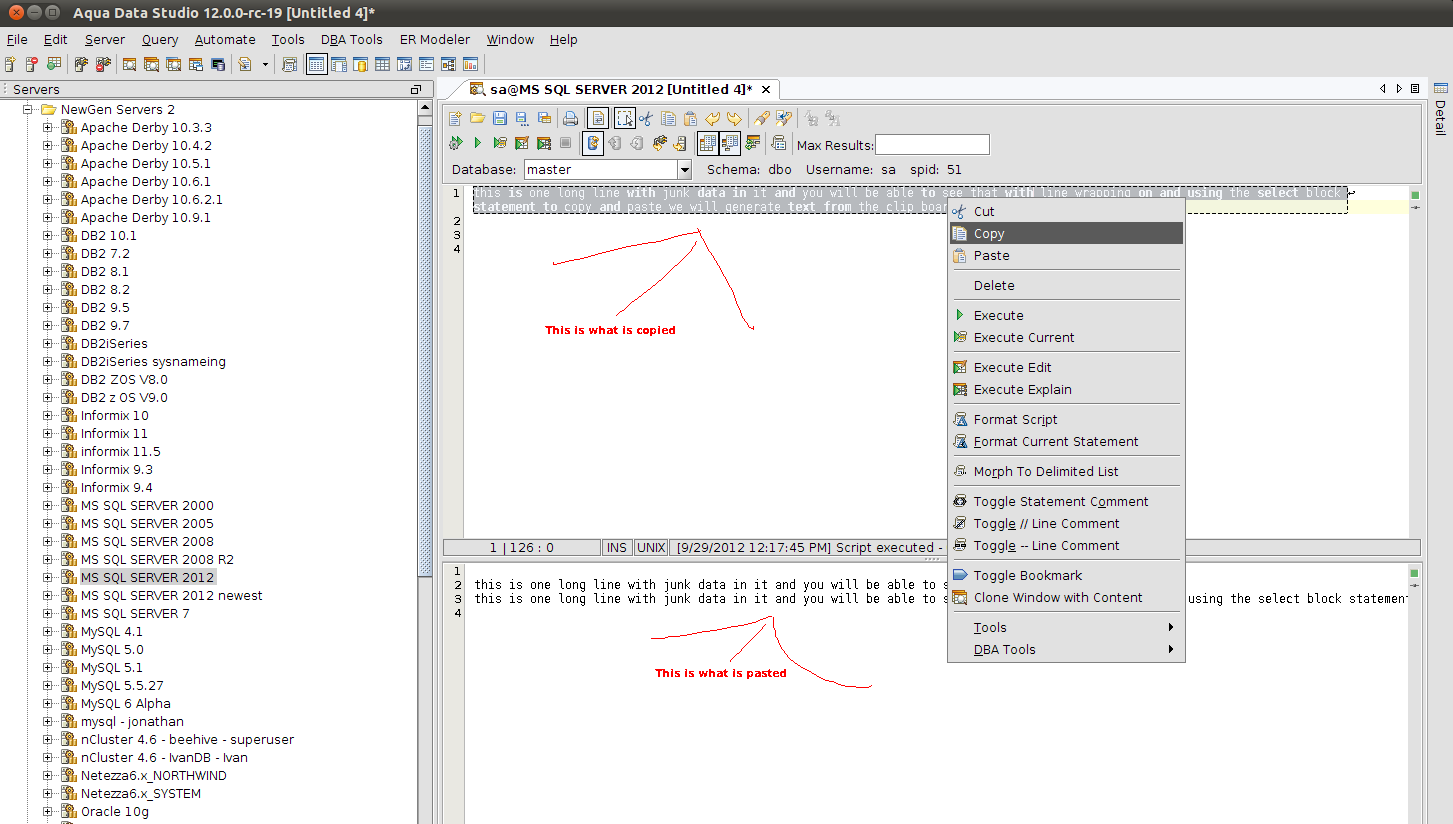Expand the DB2 10.1 server node
This screenshot has height=824, width=1453.
[x=47, y=235]
